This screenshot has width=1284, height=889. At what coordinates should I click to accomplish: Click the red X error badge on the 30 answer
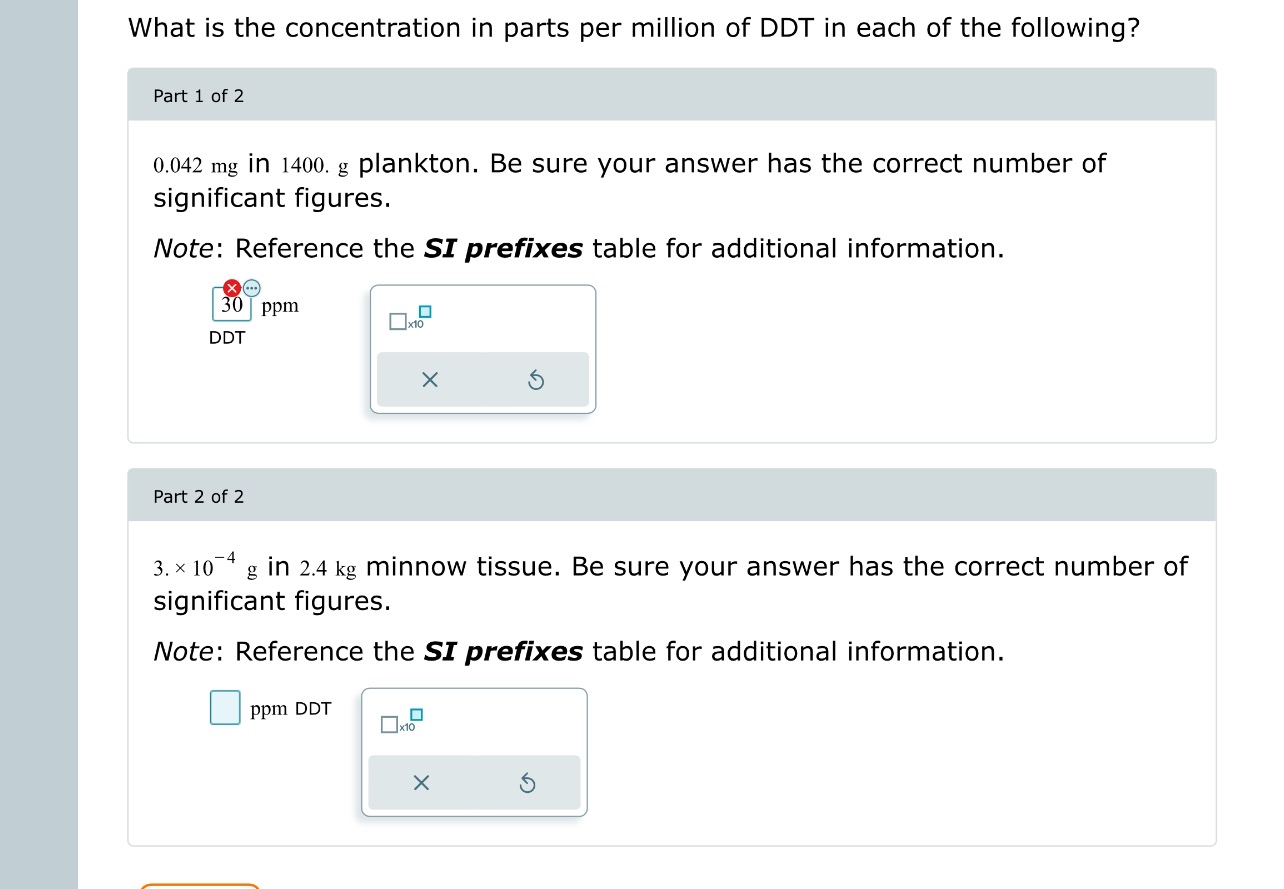(x=231, y=287)
